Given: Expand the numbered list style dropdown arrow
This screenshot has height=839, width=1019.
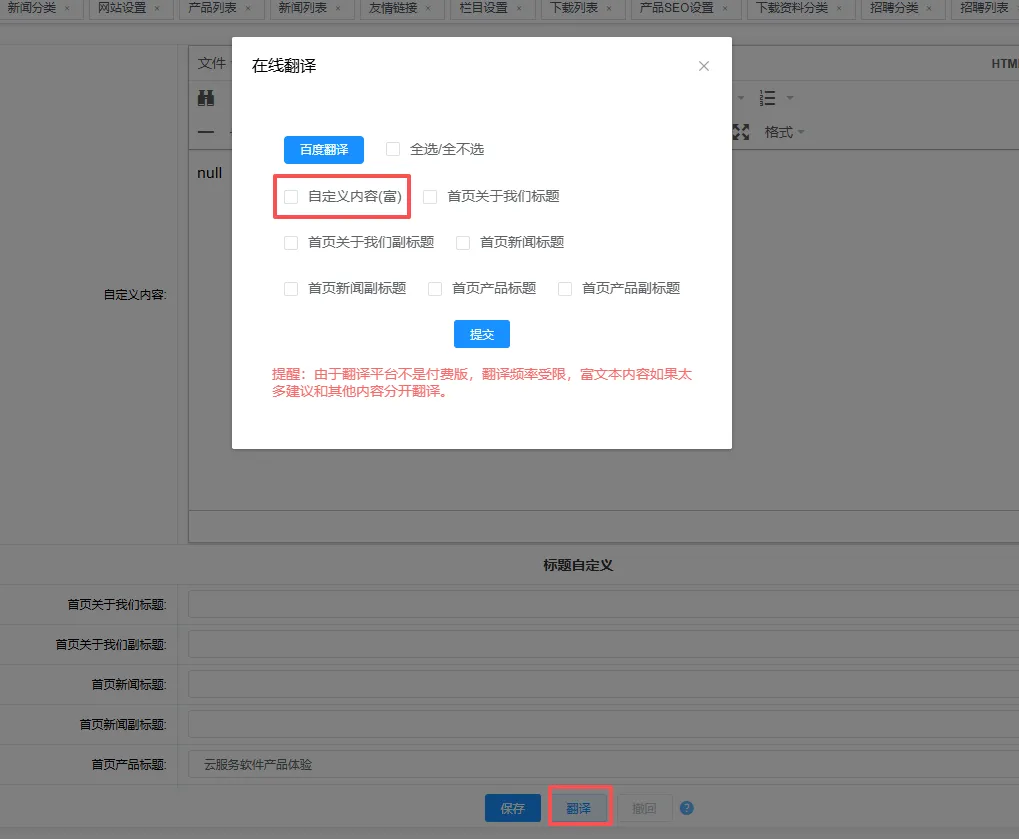Looking at the screenshot, I should tap(790, 98).
